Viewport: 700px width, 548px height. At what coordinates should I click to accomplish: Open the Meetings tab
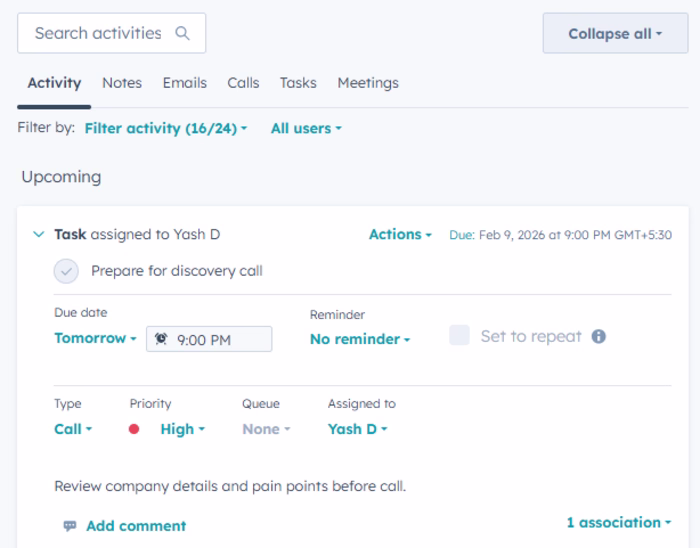pyautogui.click(x=368, y=83)
